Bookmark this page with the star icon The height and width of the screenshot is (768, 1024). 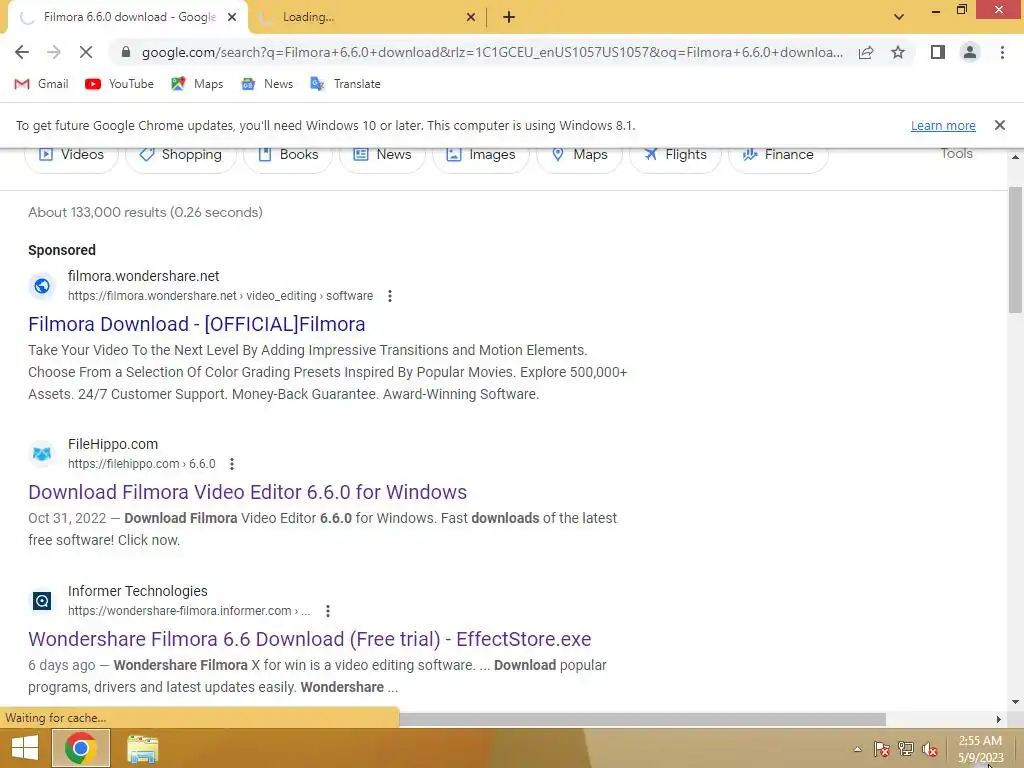pyautogui.click(x=898, y=52)
